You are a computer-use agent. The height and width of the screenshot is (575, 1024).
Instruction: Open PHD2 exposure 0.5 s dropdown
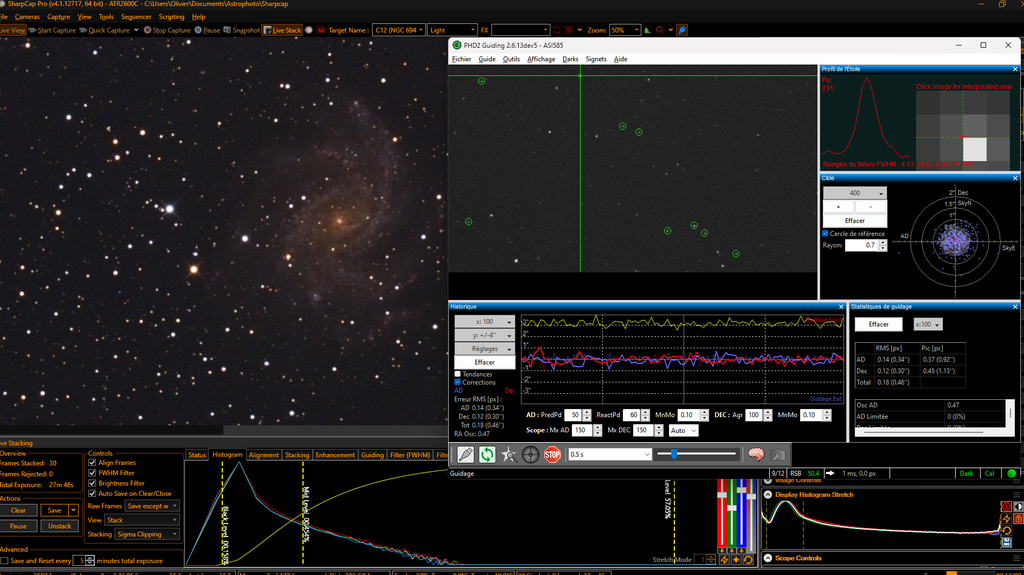(x=610, y=454)
